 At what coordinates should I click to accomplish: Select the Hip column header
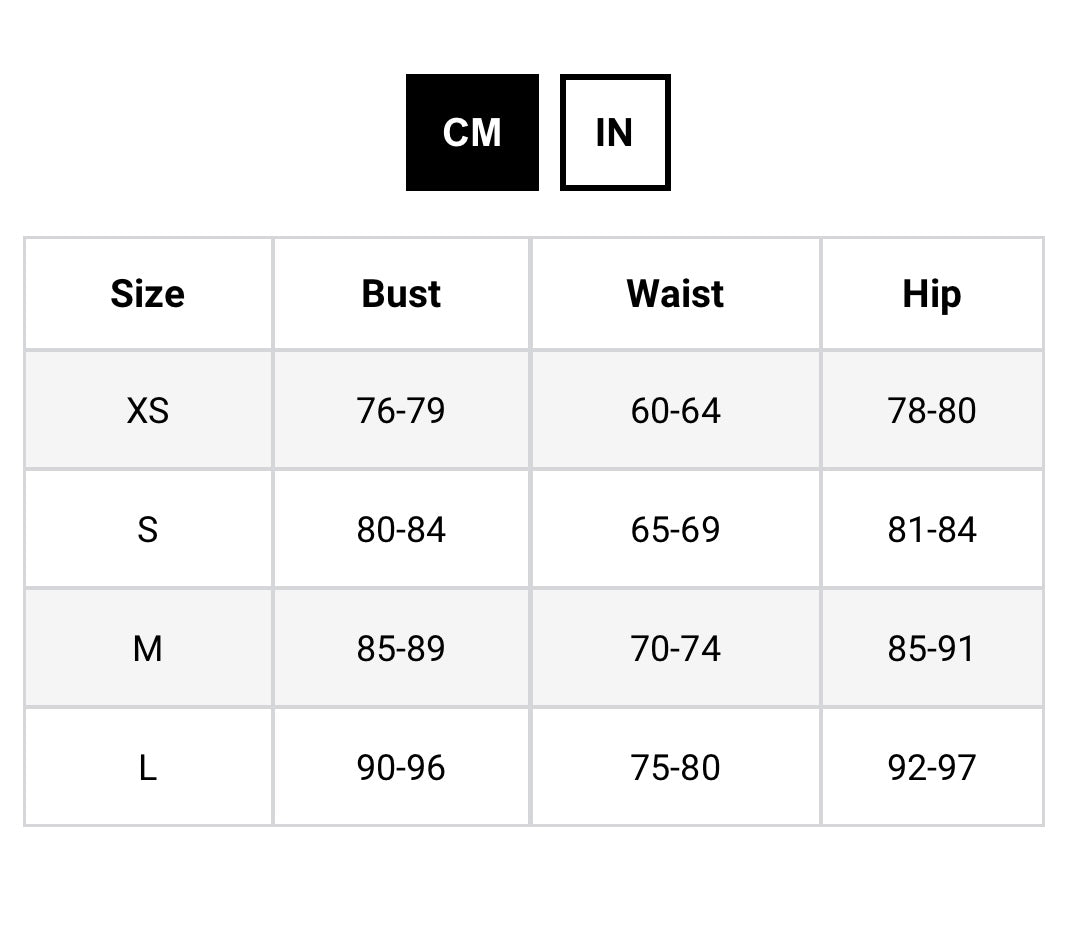click(931, 294)
